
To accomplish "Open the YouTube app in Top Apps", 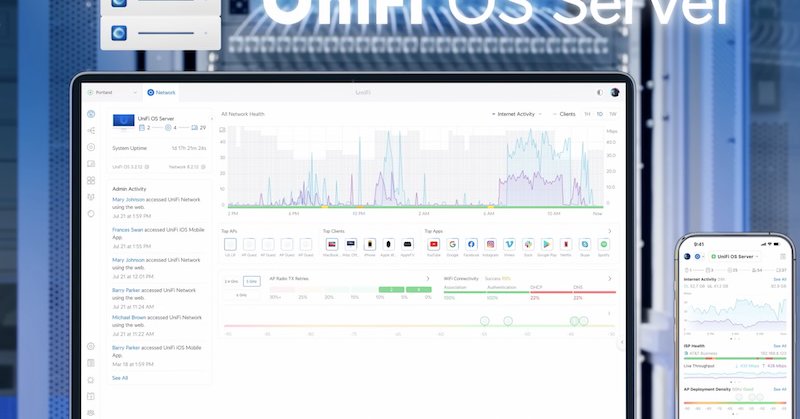I will click(x=433, y=244).
